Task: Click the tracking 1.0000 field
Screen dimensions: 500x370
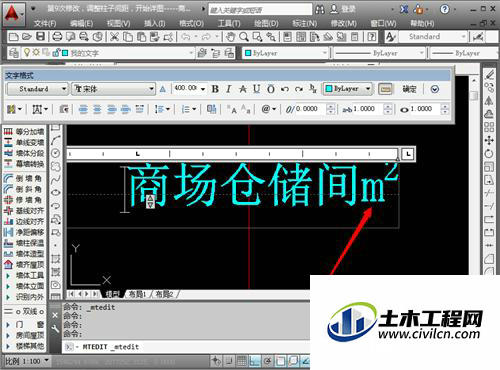Action: (x=368, y=109)
